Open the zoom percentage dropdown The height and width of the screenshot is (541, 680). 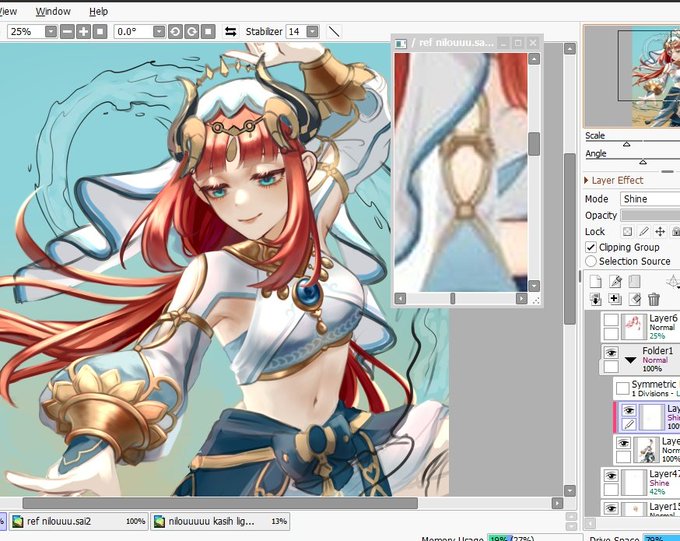(x=51, y=32)
